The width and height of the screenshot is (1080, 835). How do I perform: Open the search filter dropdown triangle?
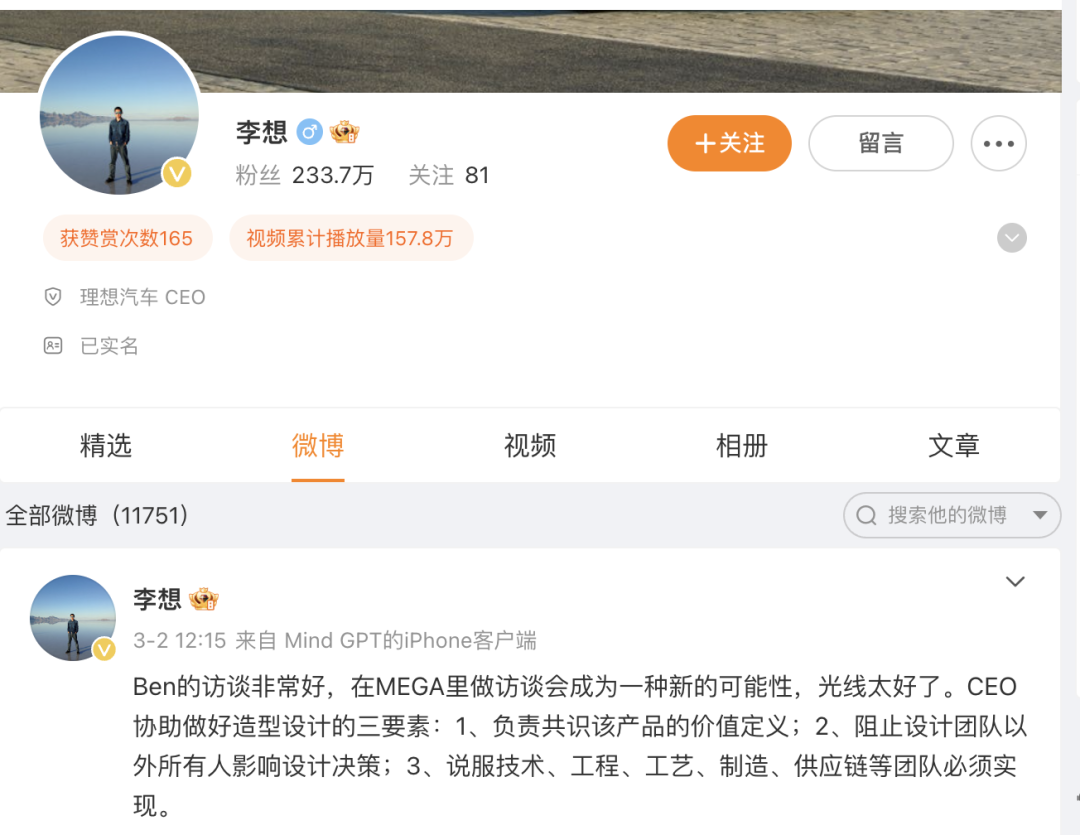click(x=1040, y=515)
